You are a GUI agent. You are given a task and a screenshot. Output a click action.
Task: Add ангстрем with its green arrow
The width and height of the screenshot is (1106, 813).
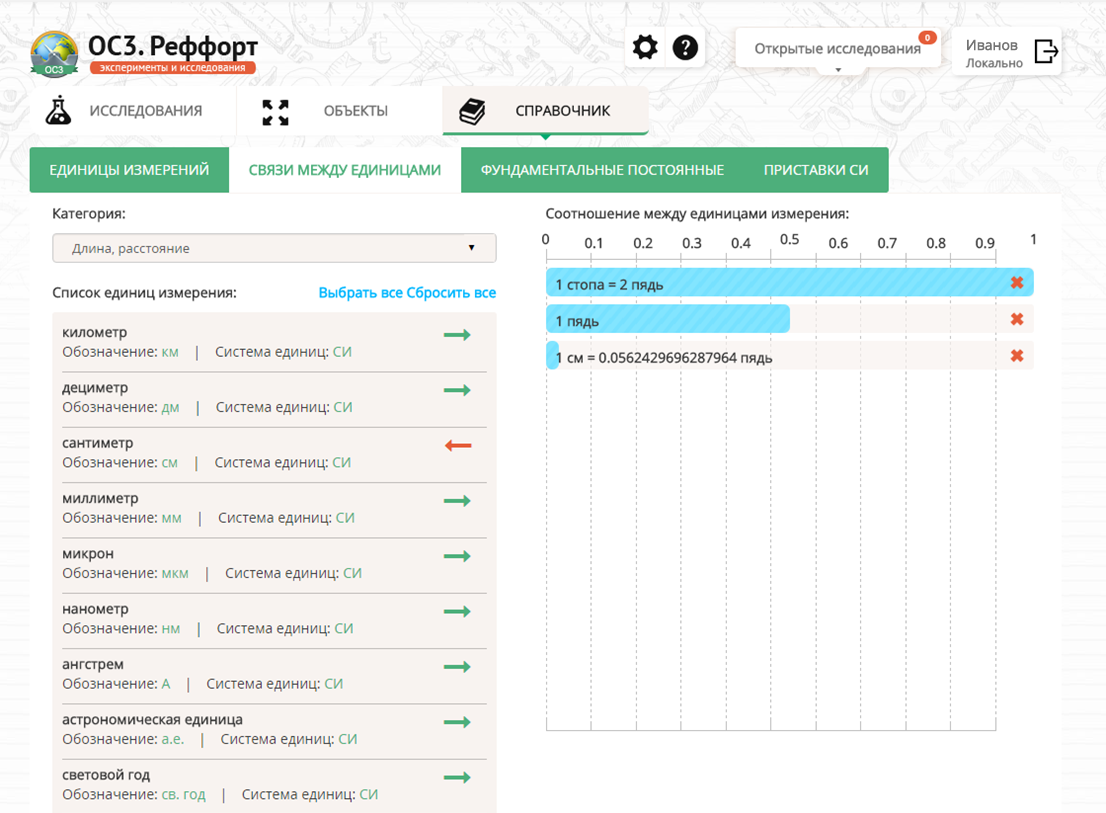click(x=457, y=667)
